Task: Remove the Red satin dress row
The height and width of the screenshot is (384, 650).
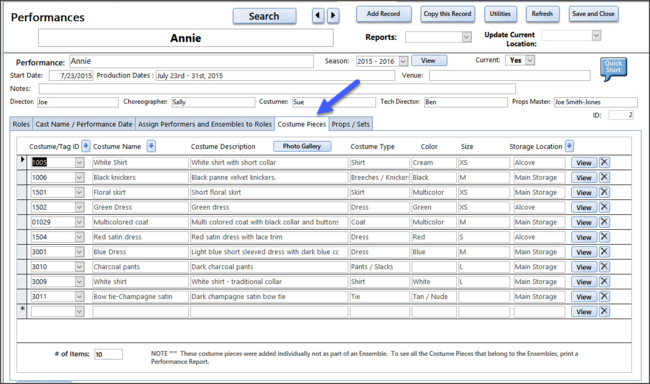Action: point(604,237)
